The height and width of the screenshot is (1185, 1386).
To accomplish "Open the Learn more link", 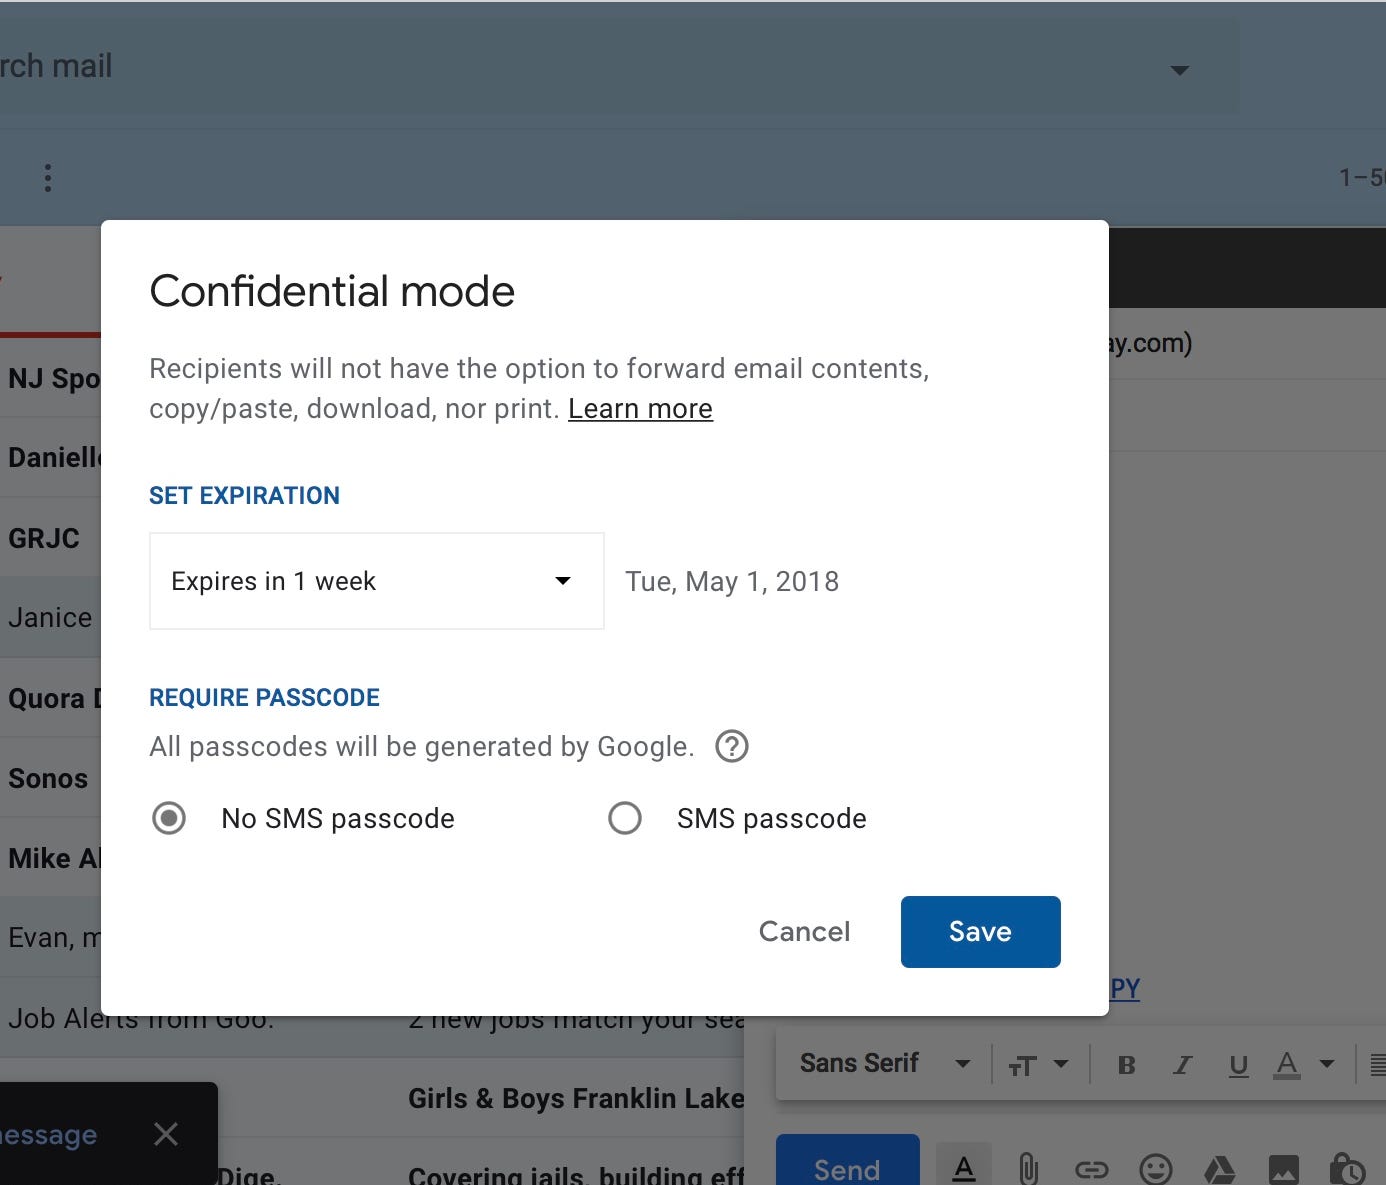I will pyautogui.click(x=639, y=408).
